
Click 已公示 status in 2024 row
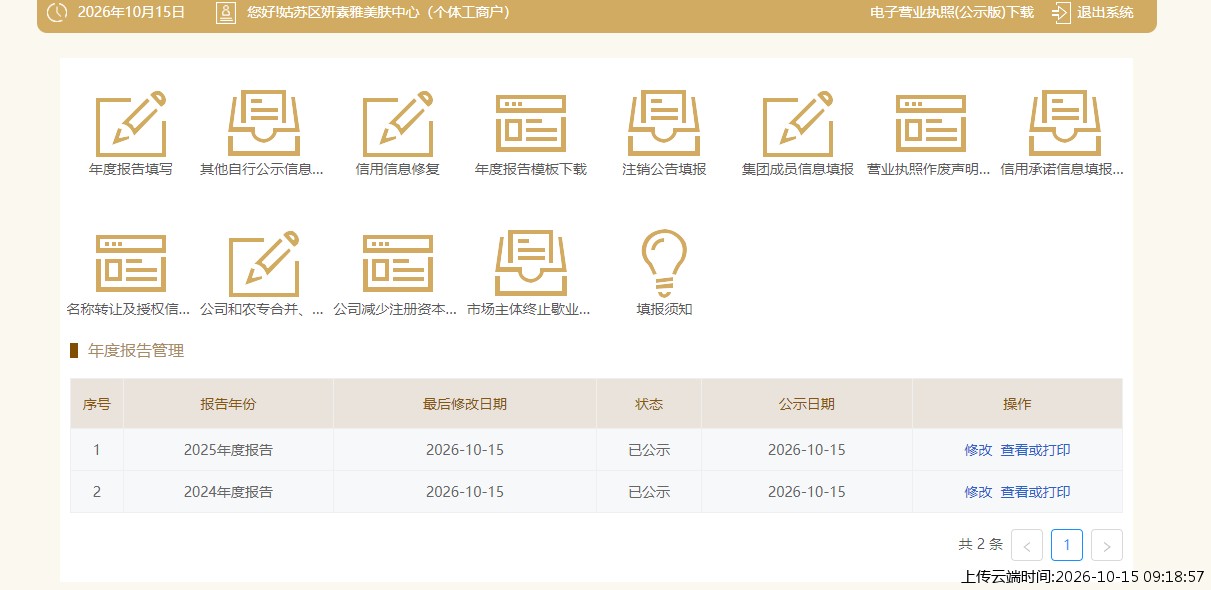coord(649,492)
